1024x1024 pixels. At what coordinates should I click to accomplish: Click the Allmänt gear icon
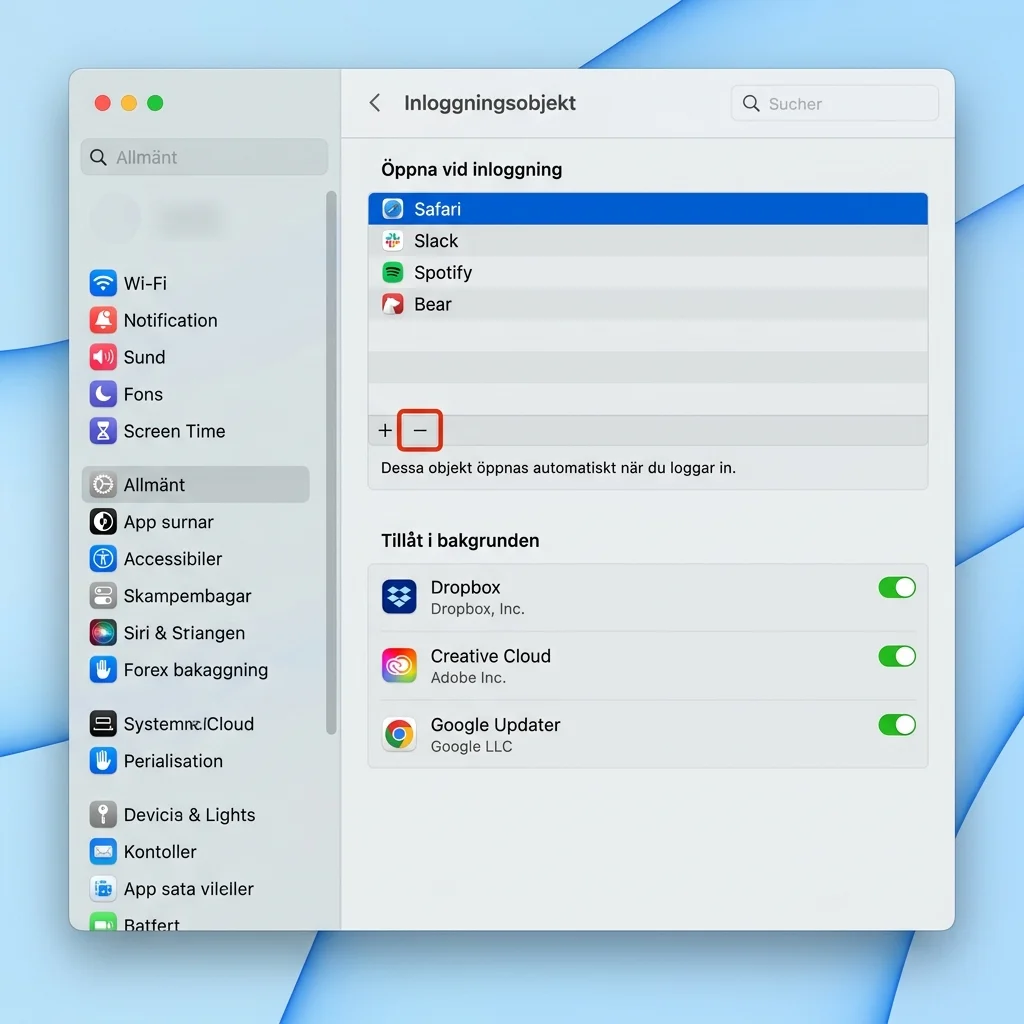tap(103, 485)
